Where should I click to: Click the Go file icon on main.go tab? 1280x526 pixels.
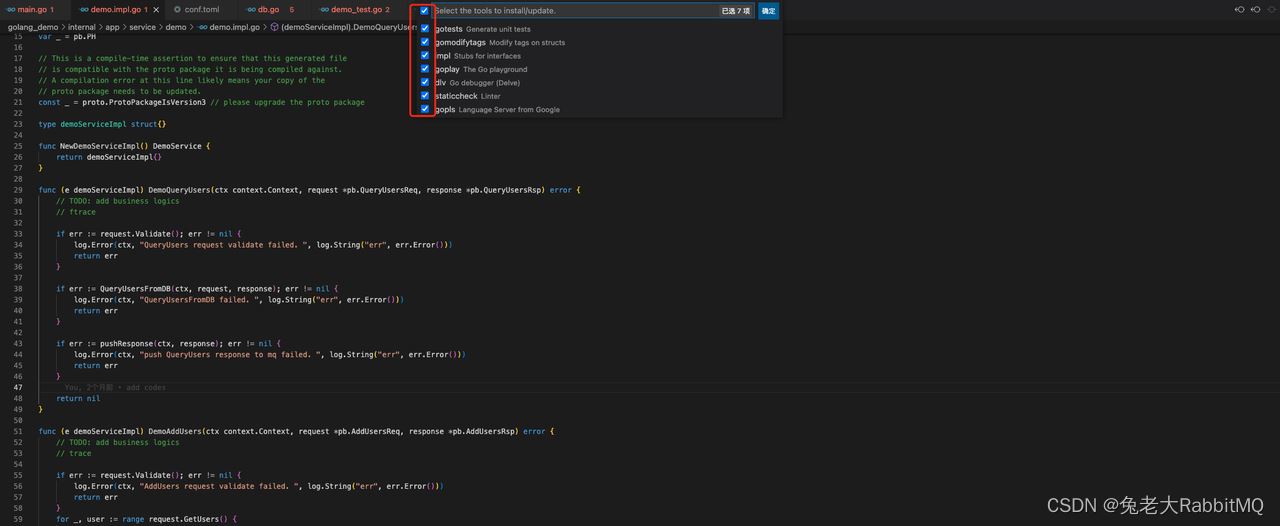11,10
